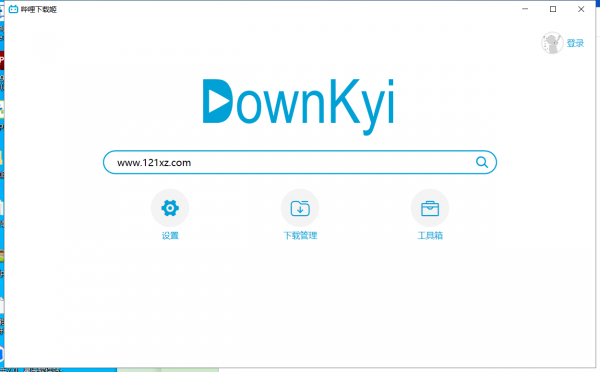Focus the URL search input field

(300, 162)
